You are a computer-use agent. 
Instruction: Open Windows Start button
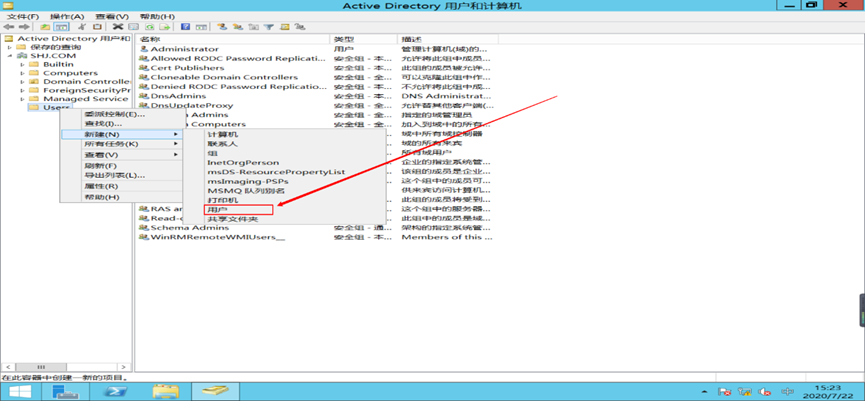click(20, 392)
